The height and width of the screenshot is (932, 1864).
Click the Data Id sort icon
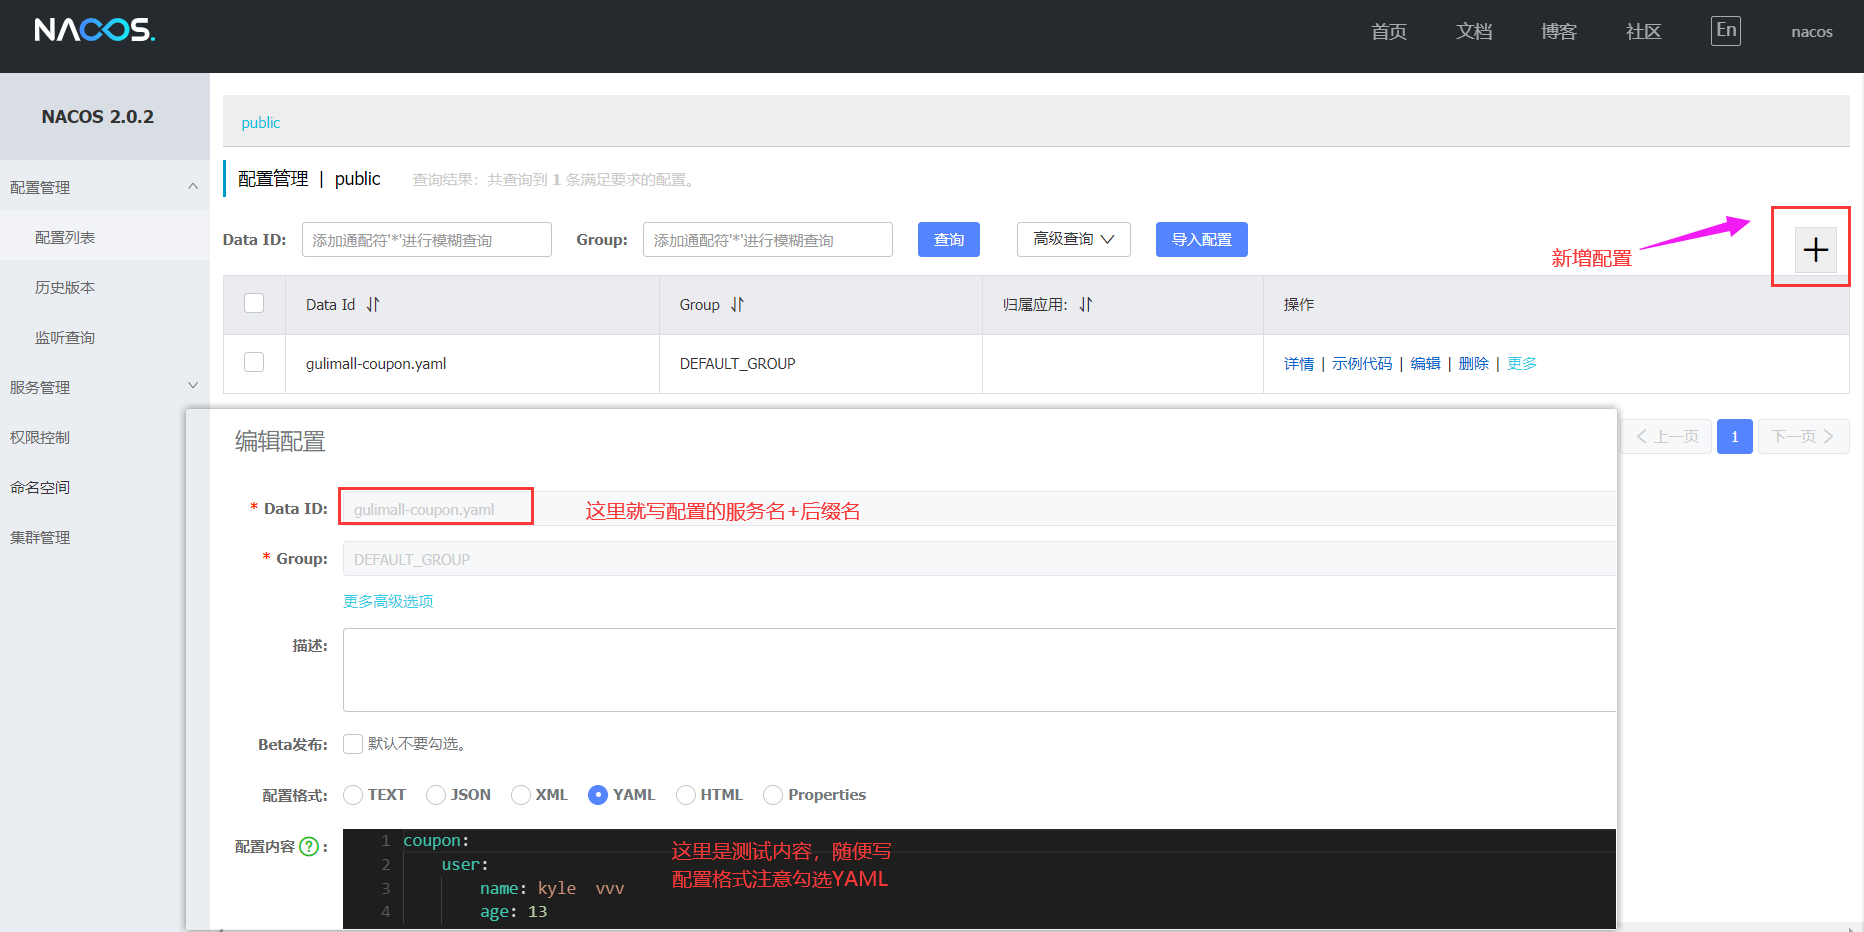373,305
